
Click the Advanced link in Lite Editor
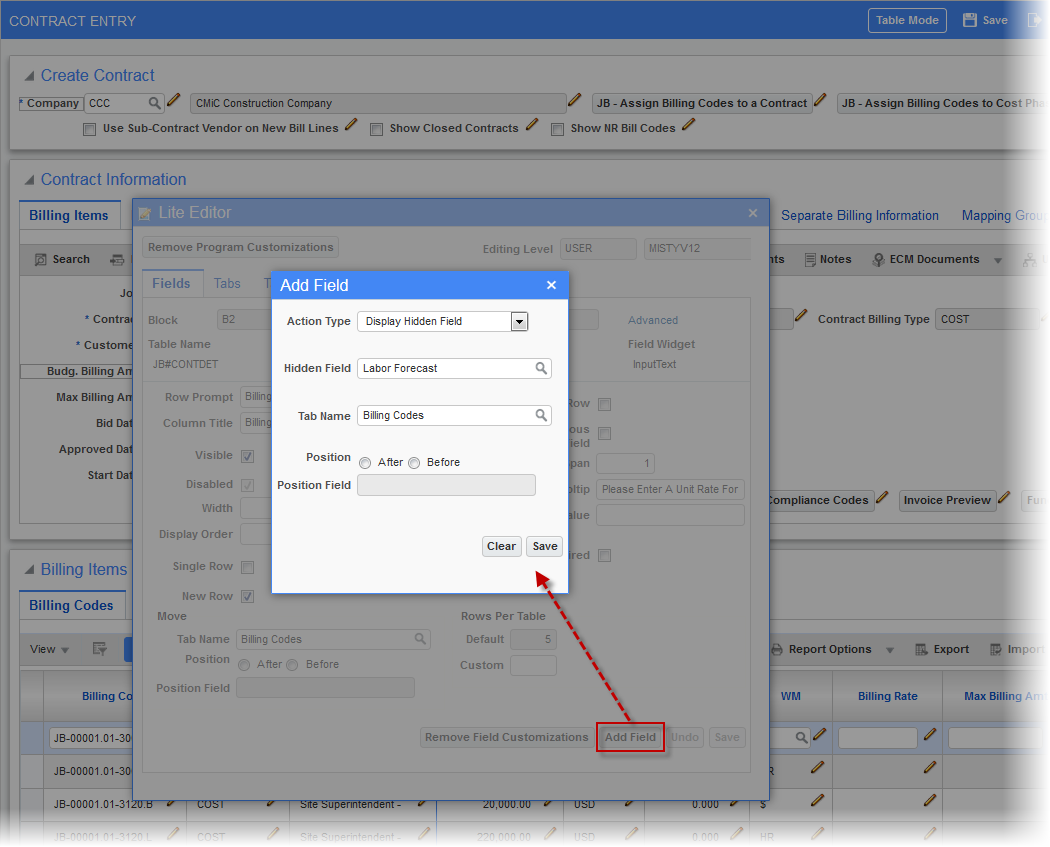click(x=653, y=320)
